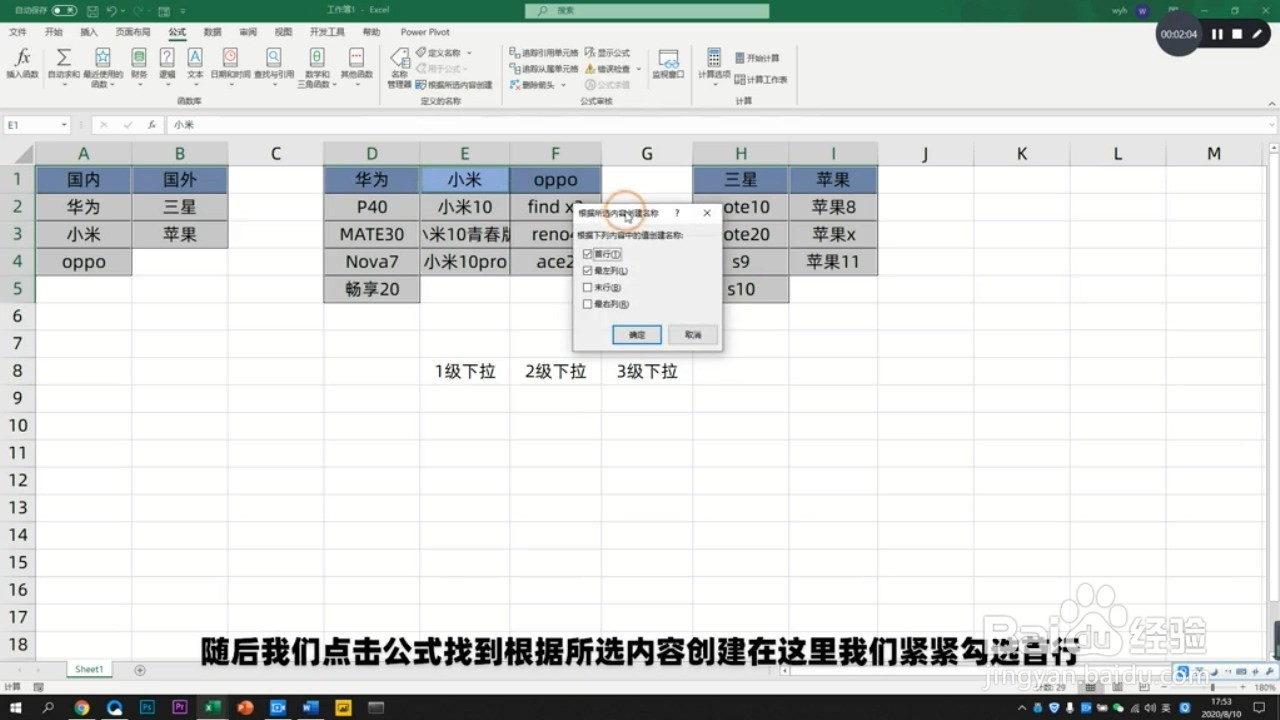Click Error Checking (错误检查)
This screenshot has height=720, width=1280.
(608, 69)
